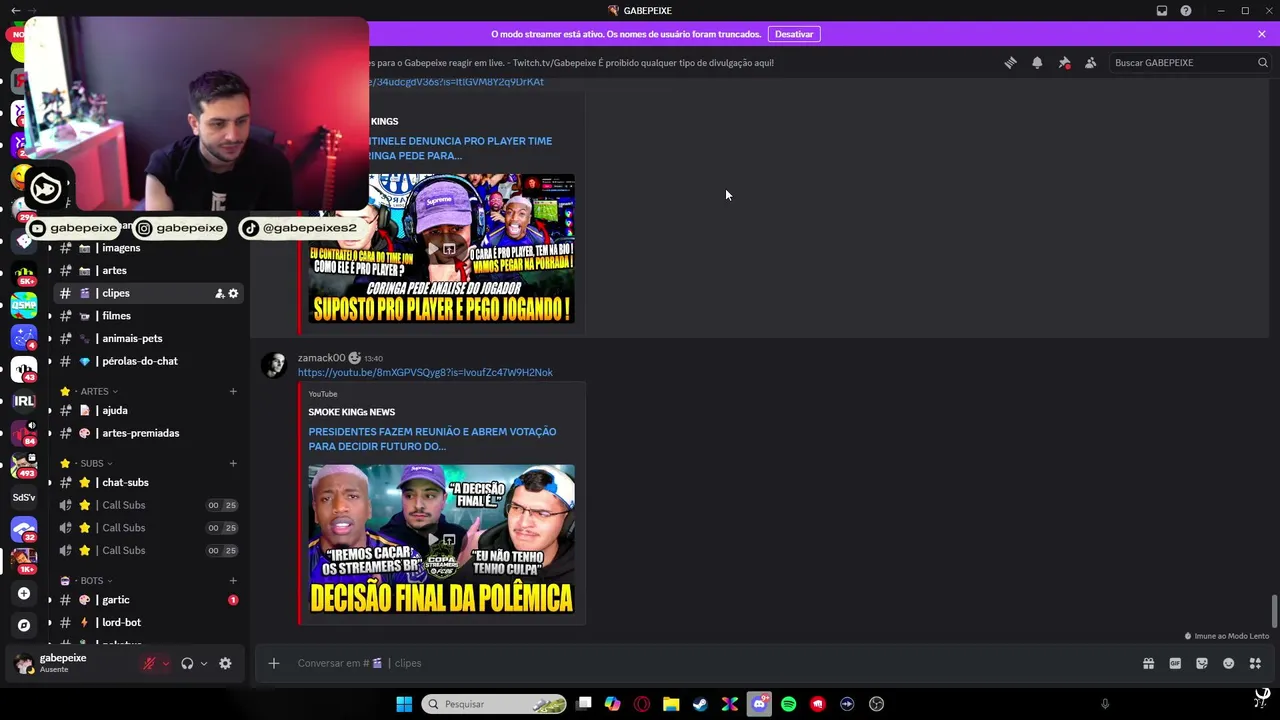
Task: Open SMOKE KINGs NEWS channel link
Action: point(351,412)
